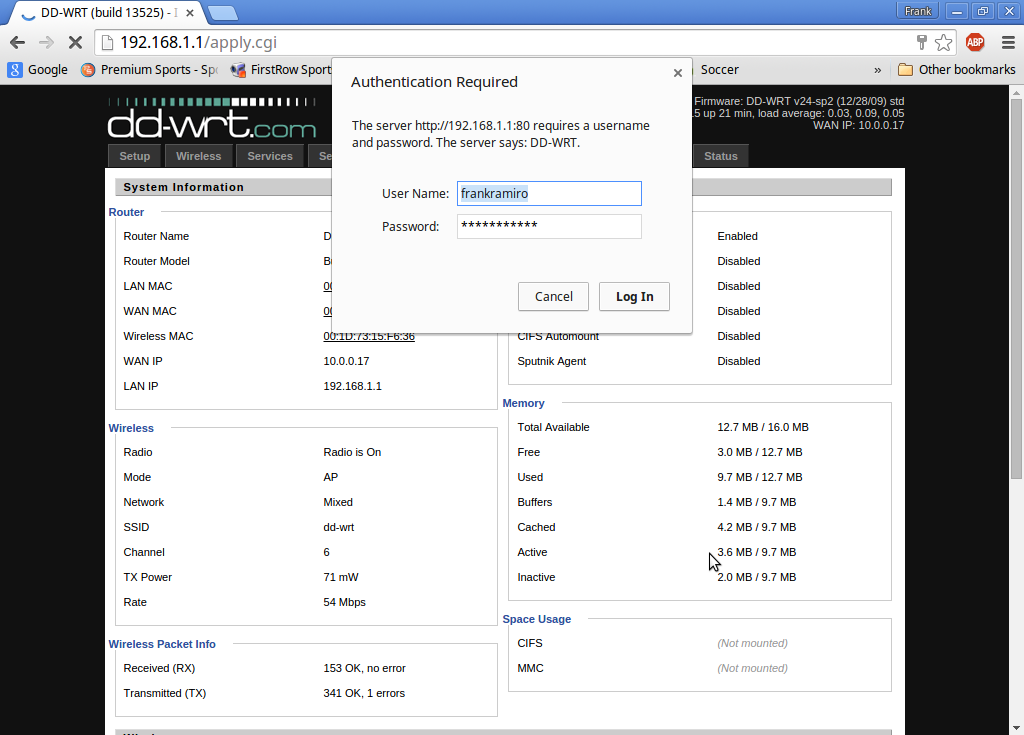Open the Other bookmarks folder
The width and height of the screenshot is (1024, 735).
[x=957, y=69]
